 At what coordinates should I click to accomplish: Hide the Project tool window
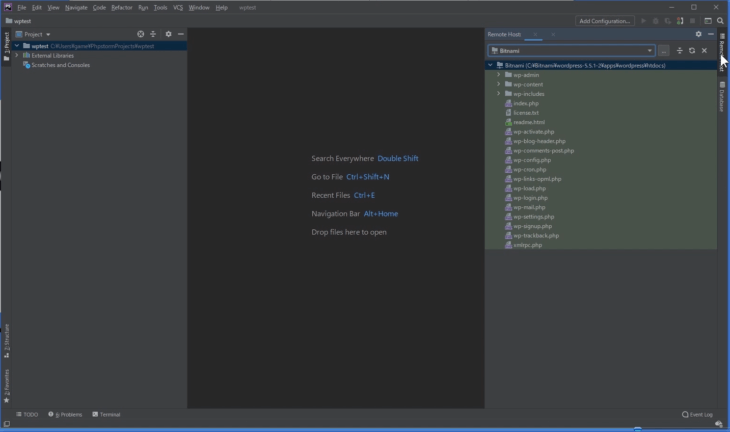181,34
